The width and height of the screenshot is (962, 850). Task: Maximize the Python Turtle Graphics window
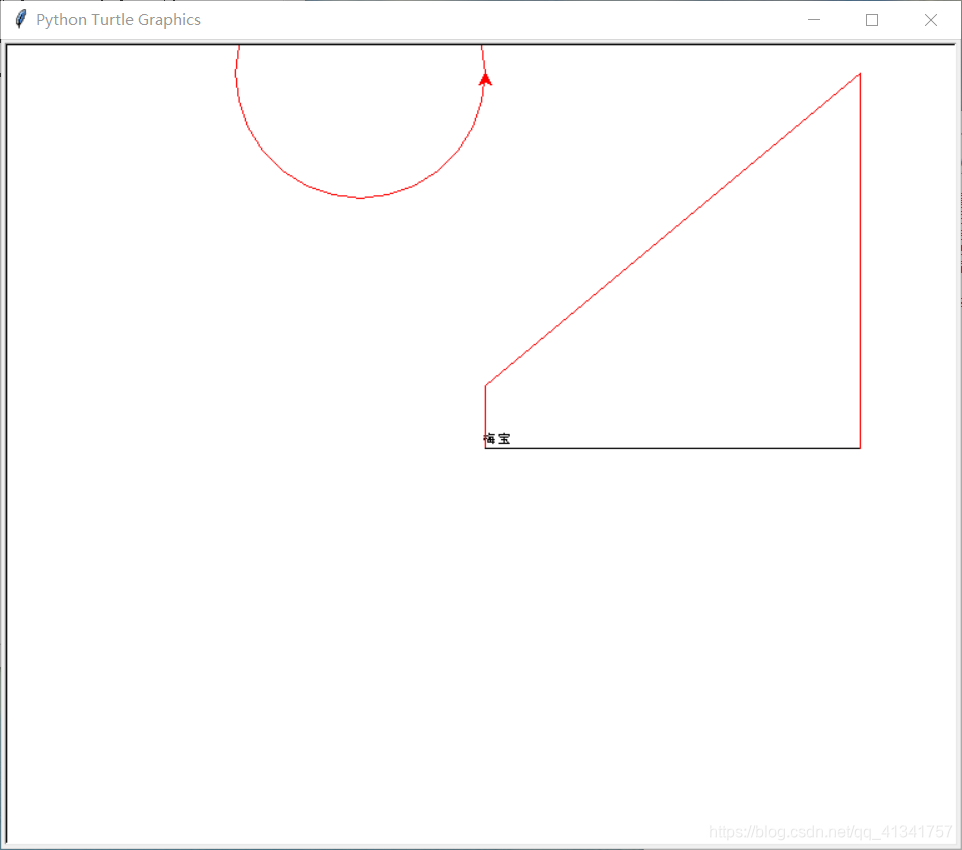[x=872, y=20]
